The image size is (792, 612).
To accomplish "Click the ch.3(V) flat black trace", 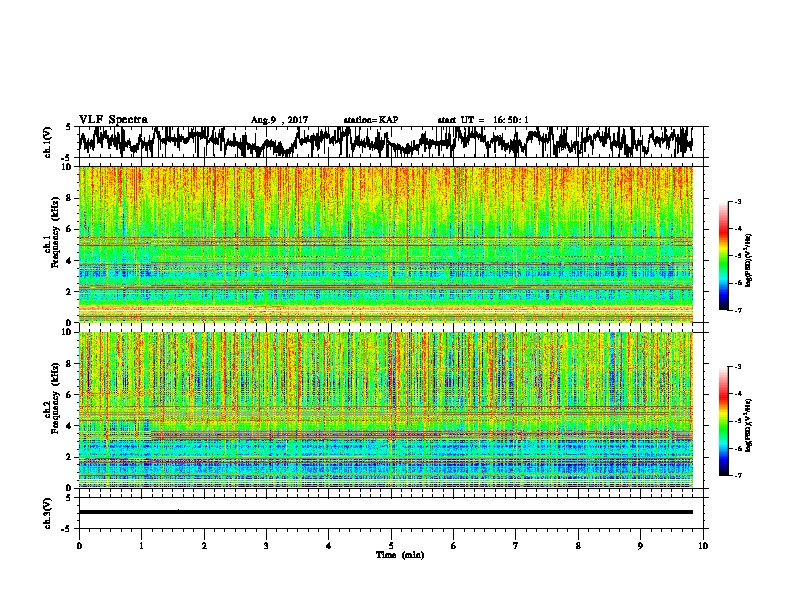I will click(386, 512).
